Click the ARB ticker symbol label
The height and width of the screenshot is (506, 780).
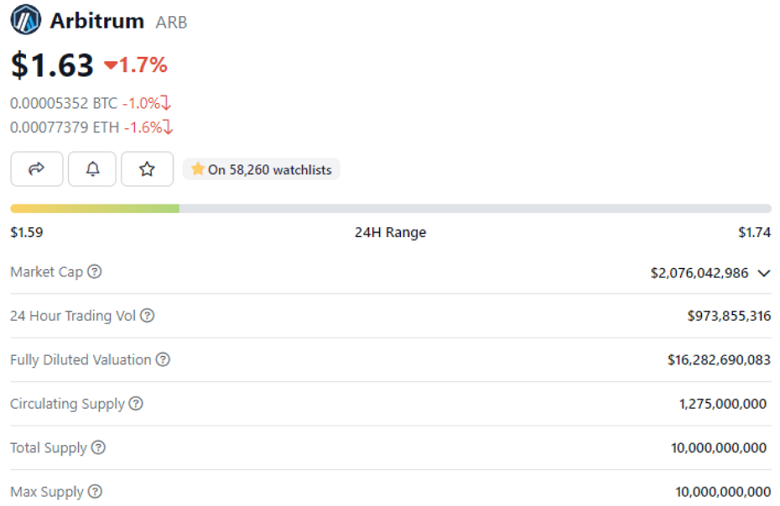[x=171, y=21]
